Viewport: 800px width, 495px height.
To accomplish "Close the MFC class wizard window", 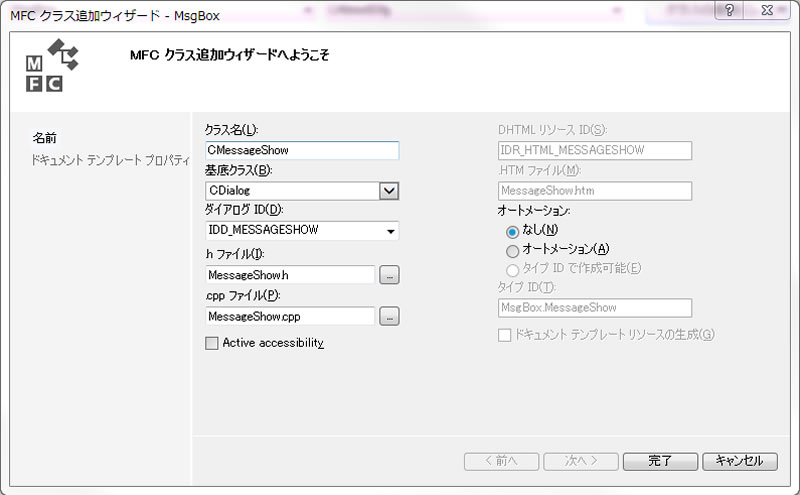I will coord(767,10).
